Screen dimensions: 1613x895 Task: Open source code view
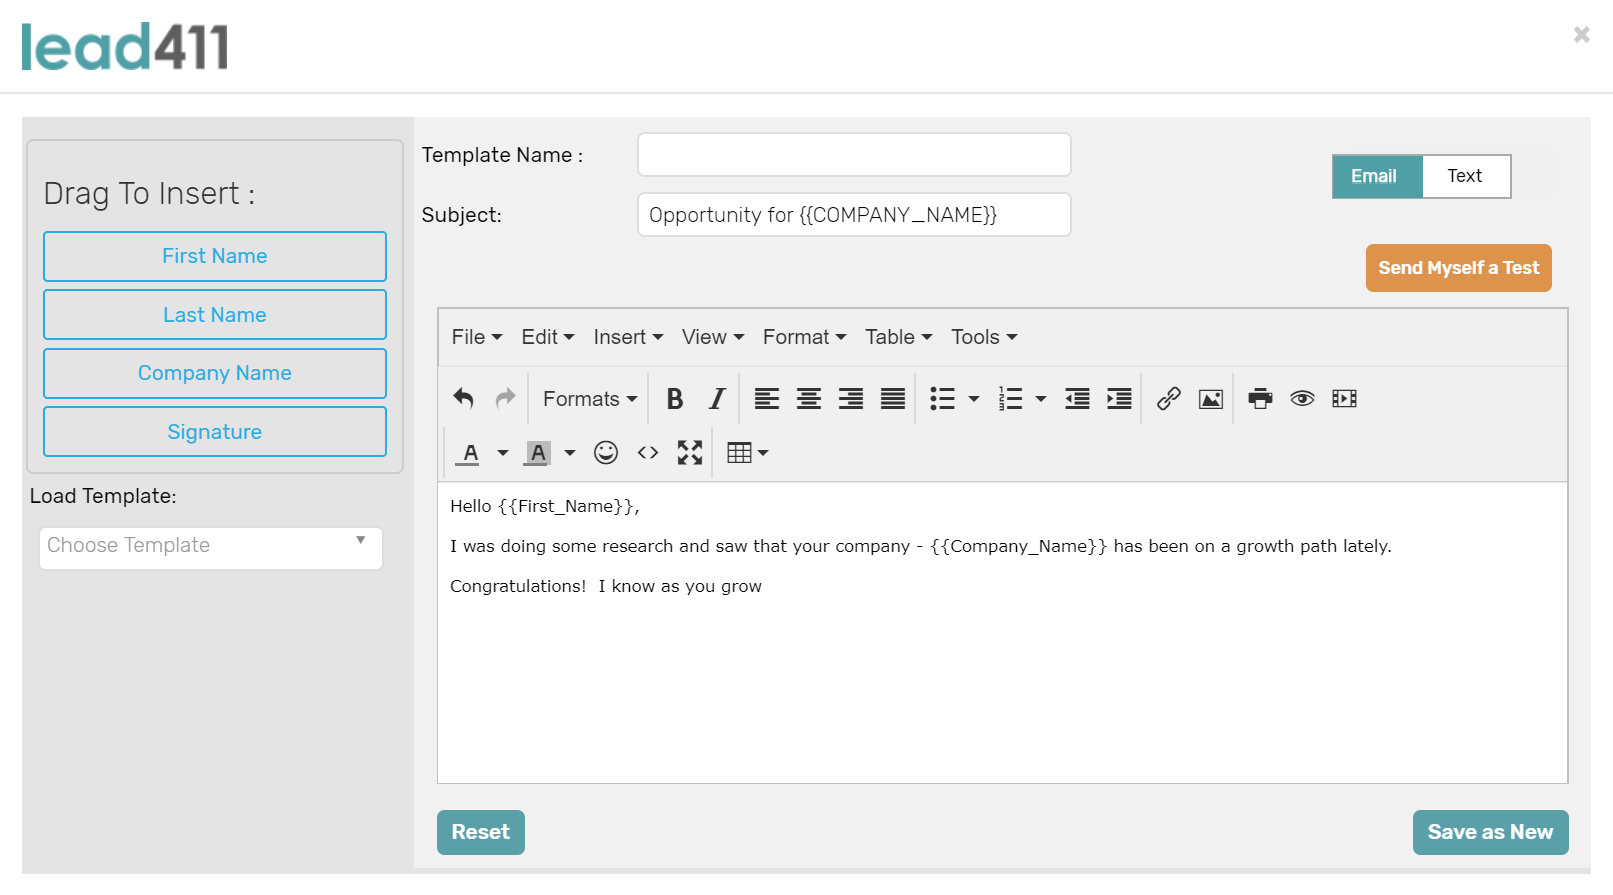pos(648,453)
